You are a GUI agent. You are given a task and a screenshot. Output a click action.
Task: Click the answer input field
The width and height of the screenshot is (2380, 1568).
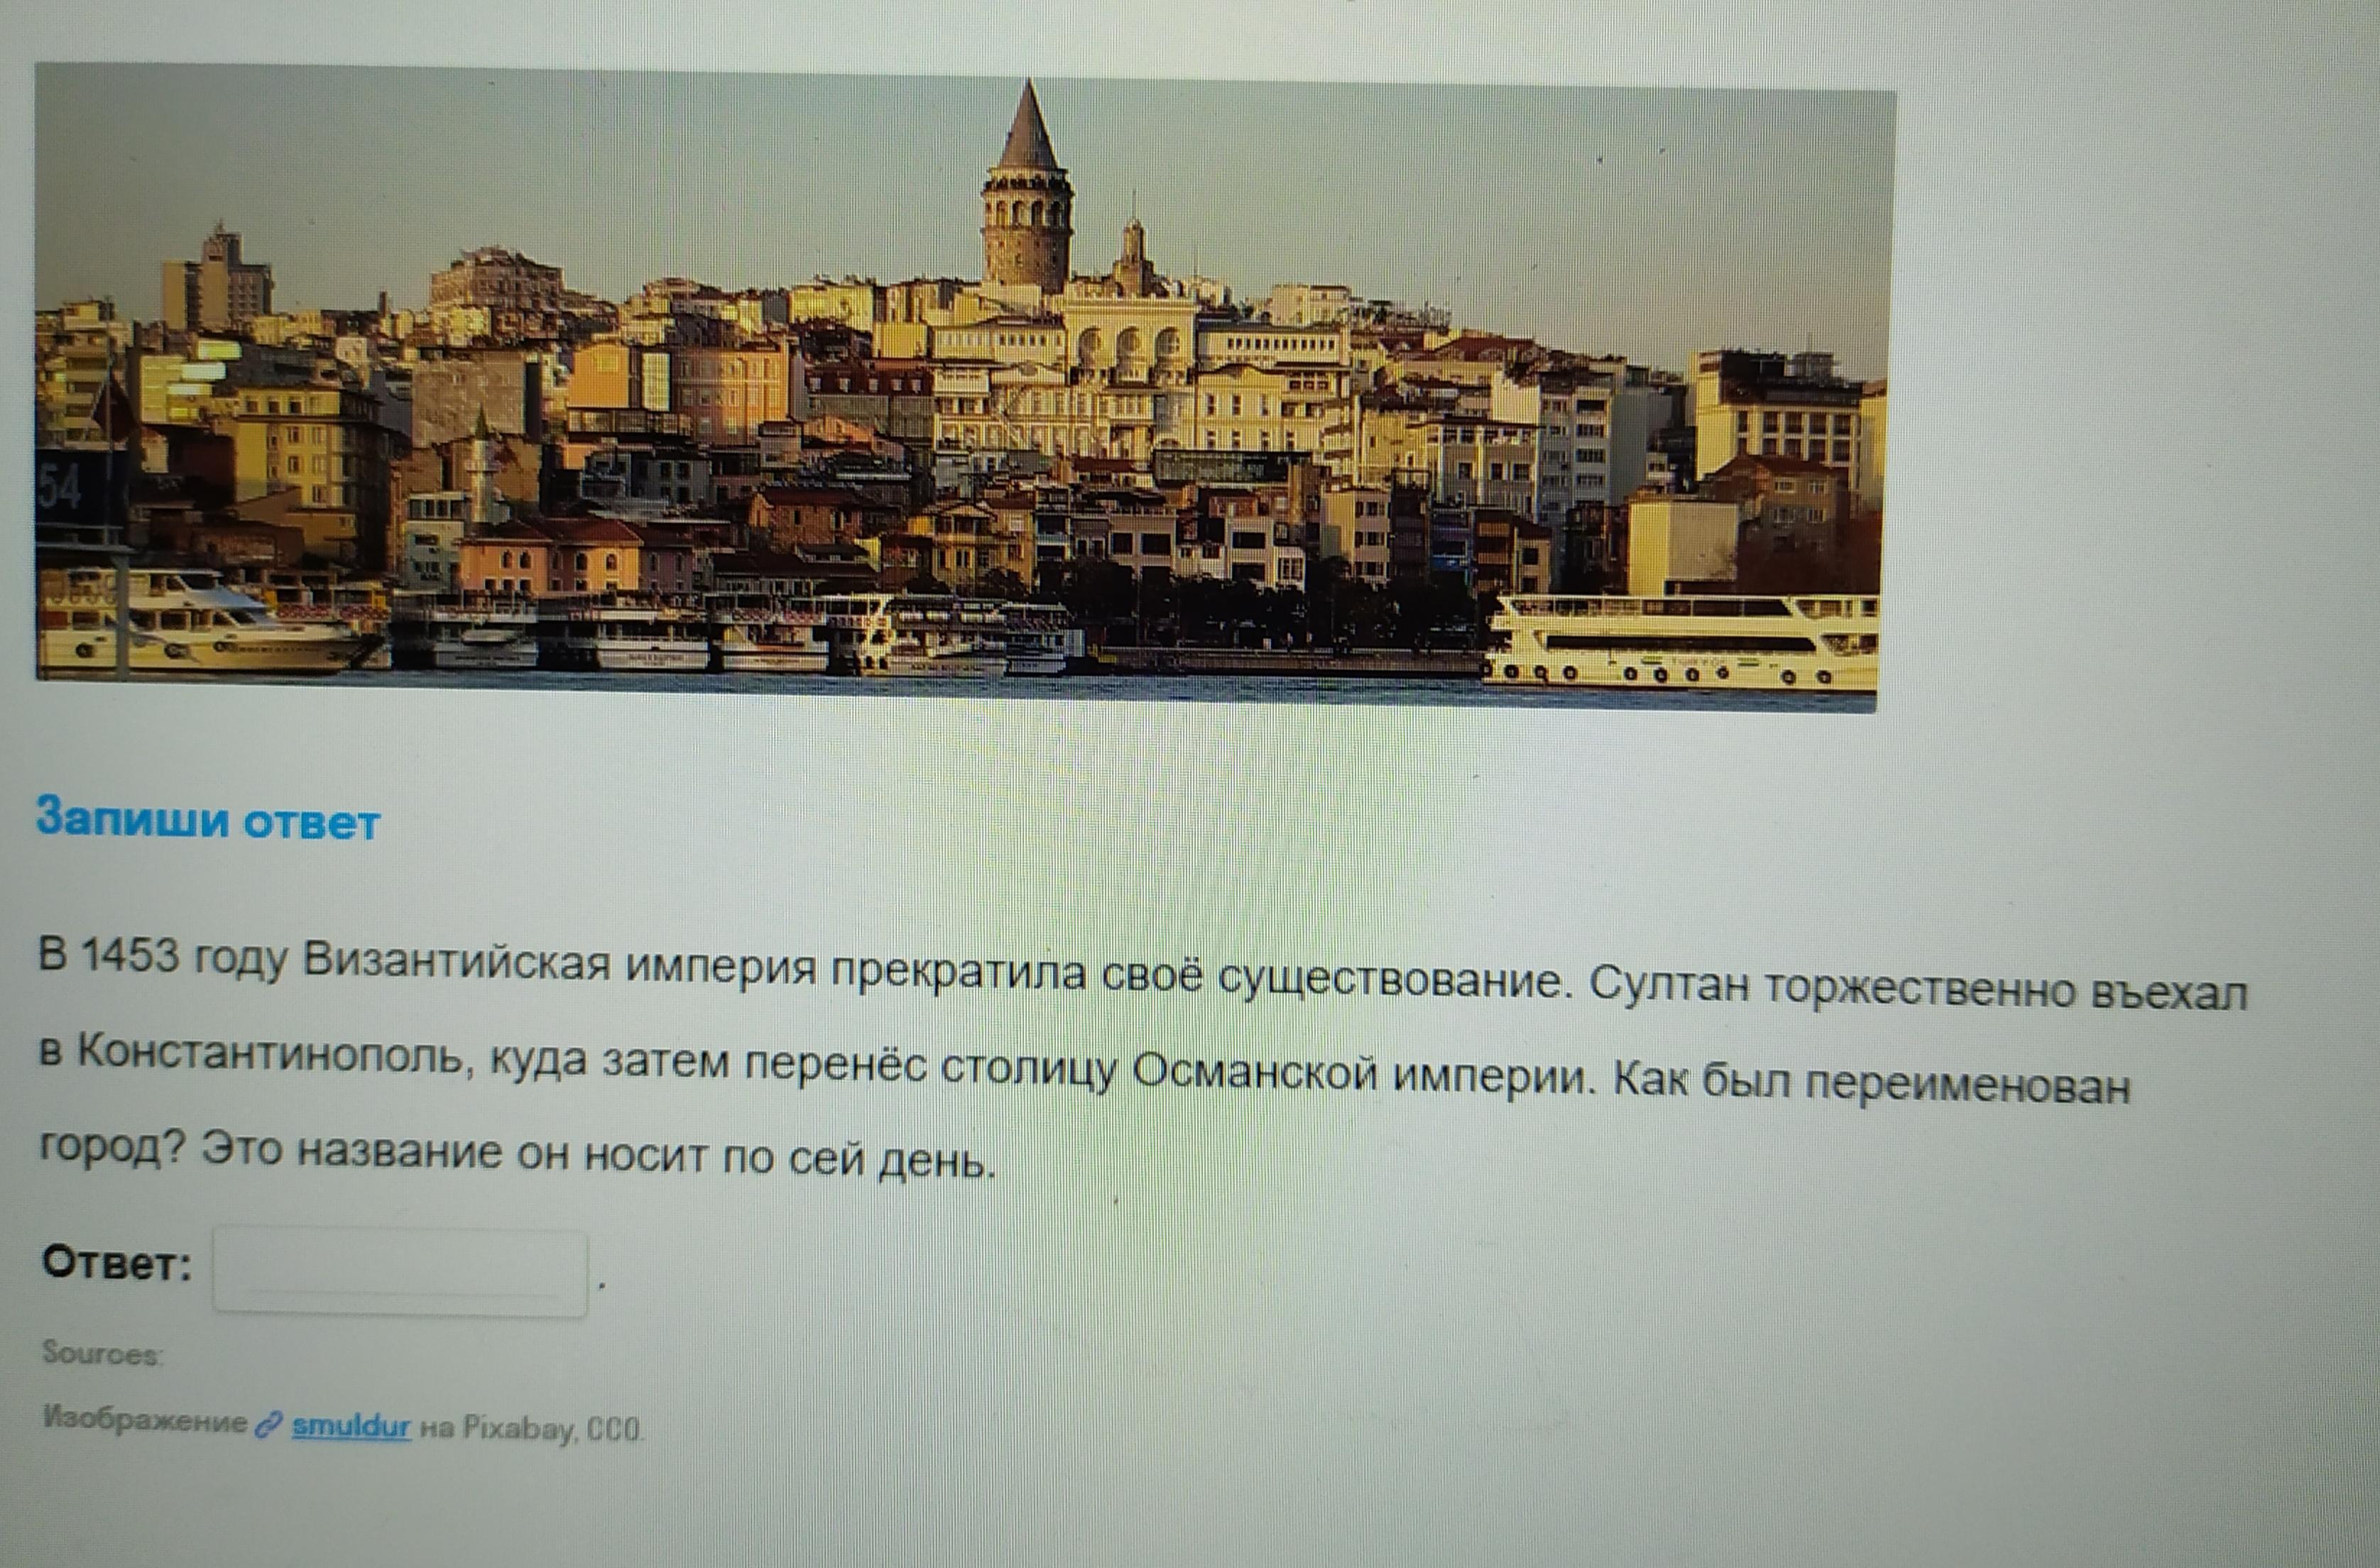pos(398,1271)
